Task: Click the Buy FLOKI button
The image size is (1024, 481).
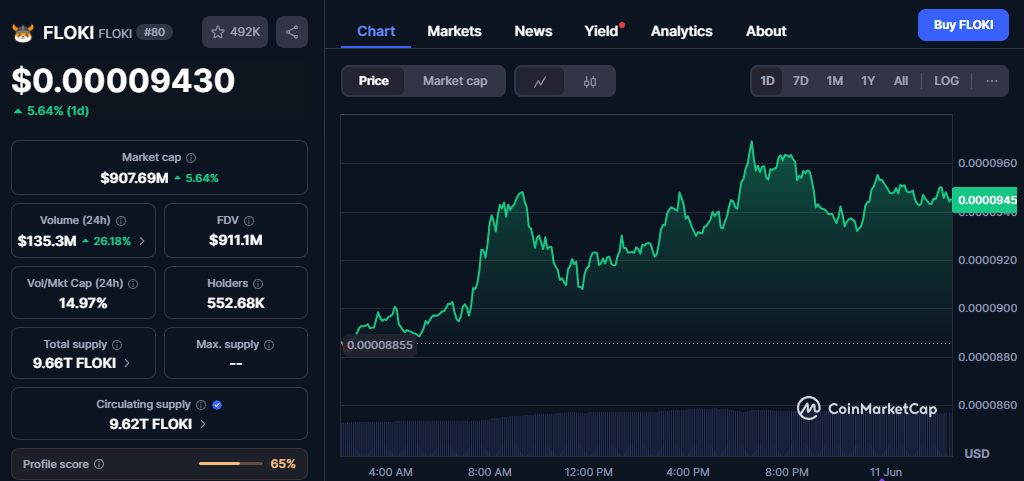Action: 963,25
